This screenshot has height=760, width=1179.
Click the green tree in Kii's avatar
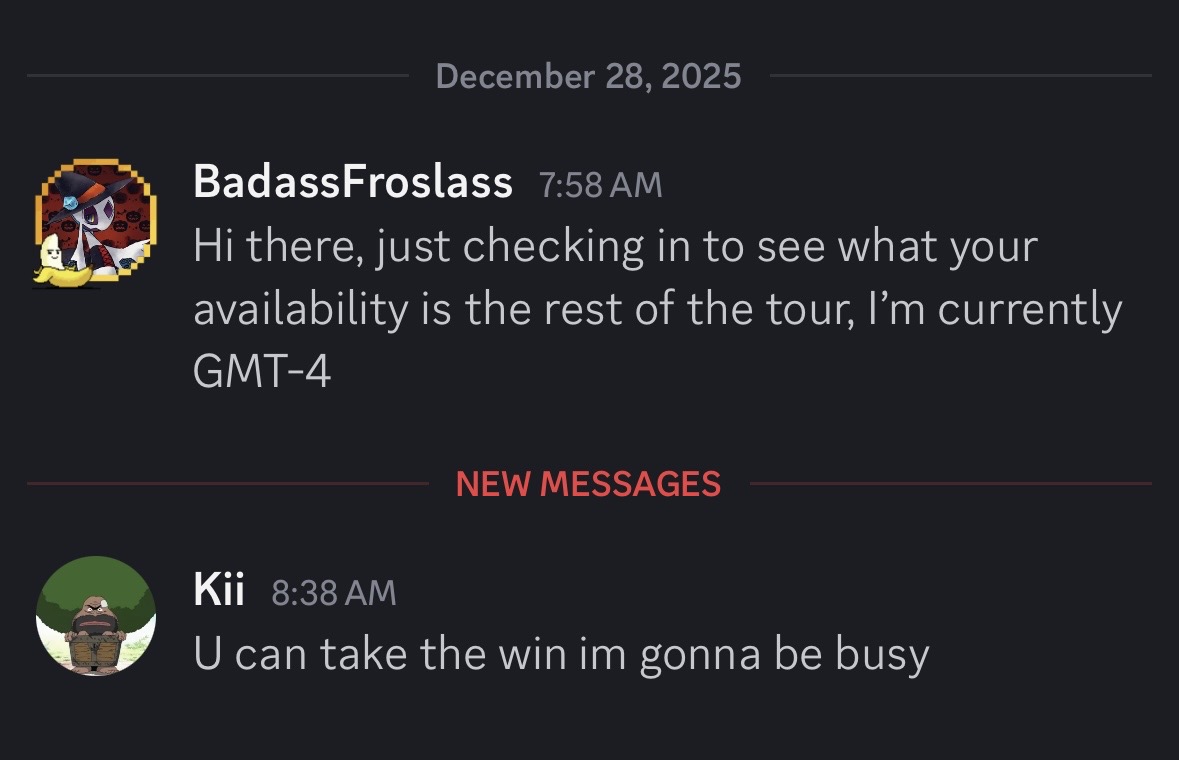click(x=96, y=580)
